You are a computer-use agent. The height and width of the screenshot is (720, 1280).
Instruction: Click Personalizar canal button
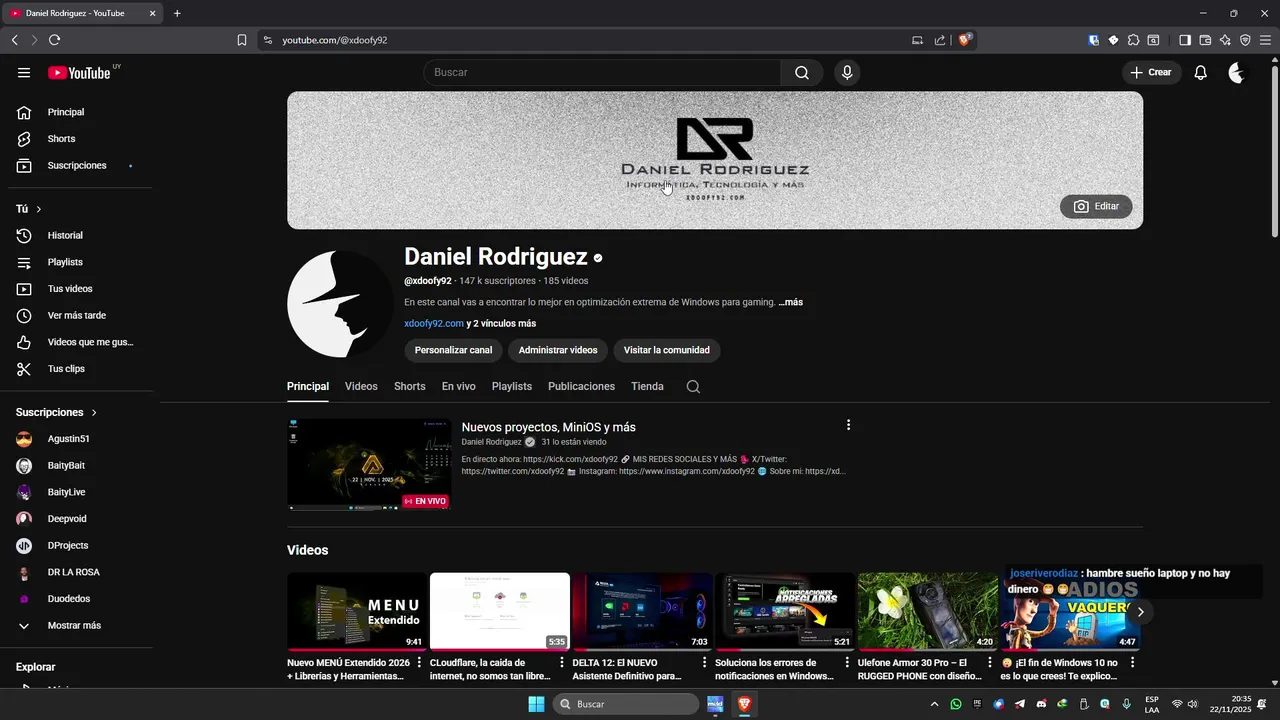pyautogui.click(x=453, y=350)
